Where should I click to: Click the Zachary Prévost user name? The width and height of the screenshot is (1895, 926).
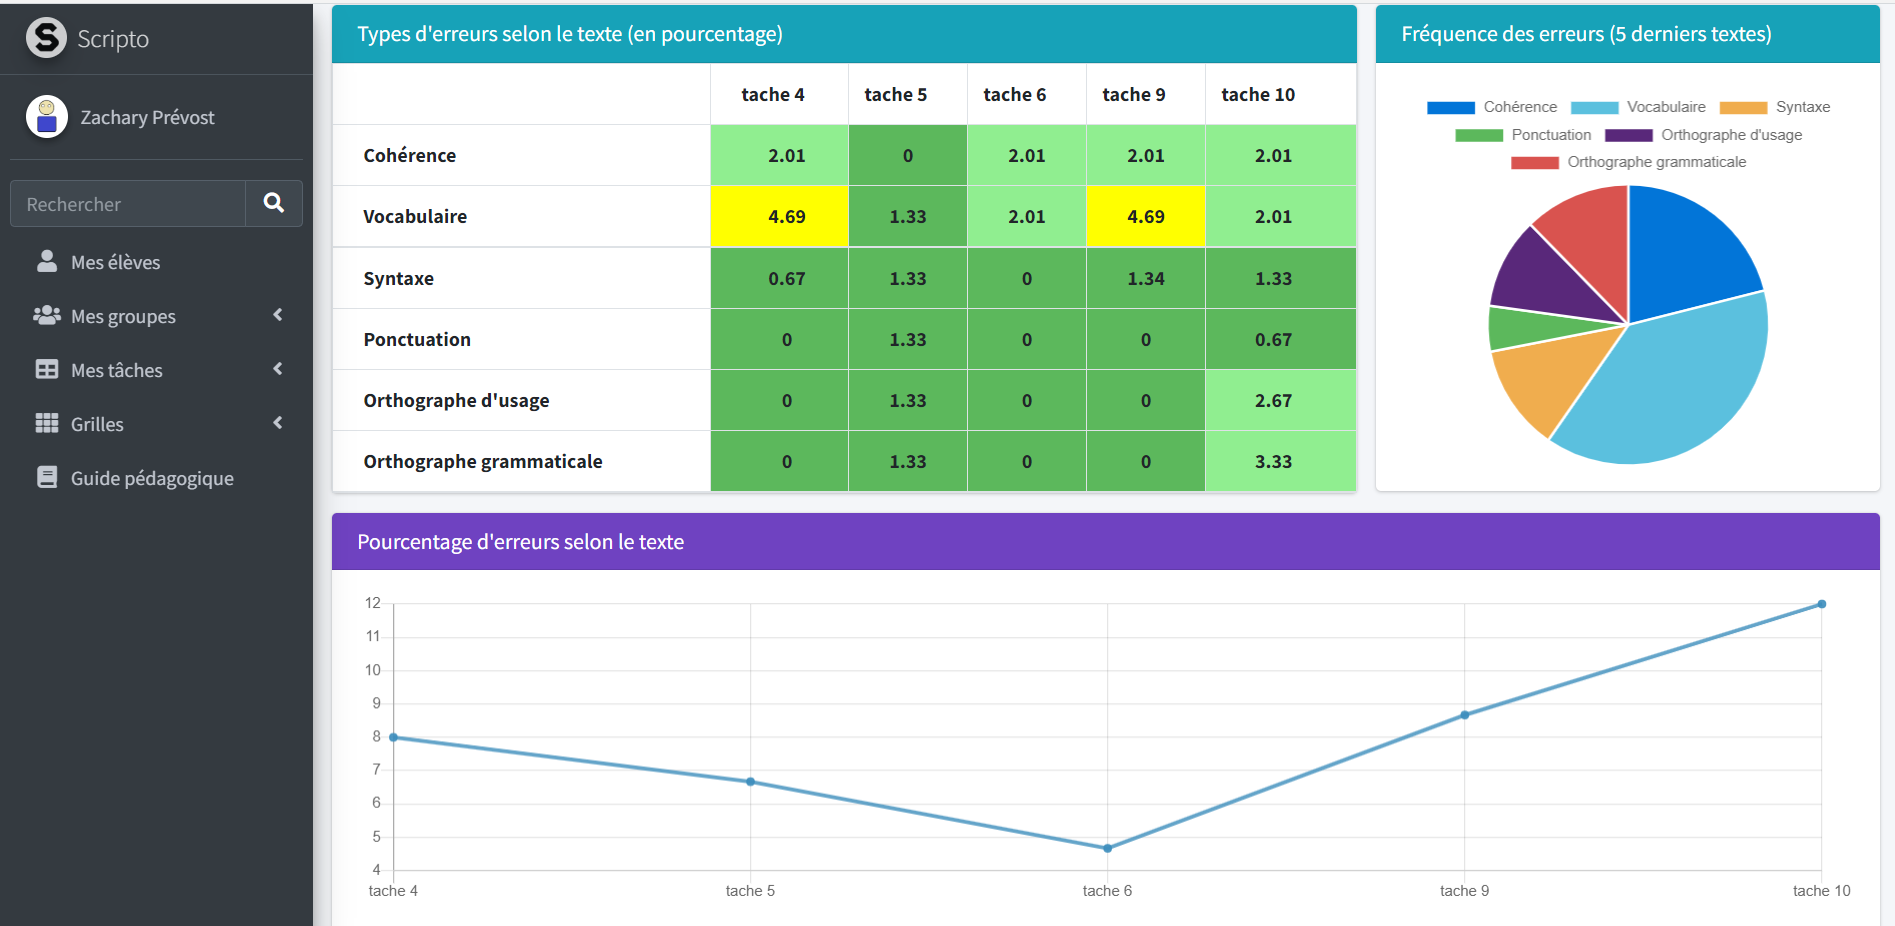click(147, 118)
